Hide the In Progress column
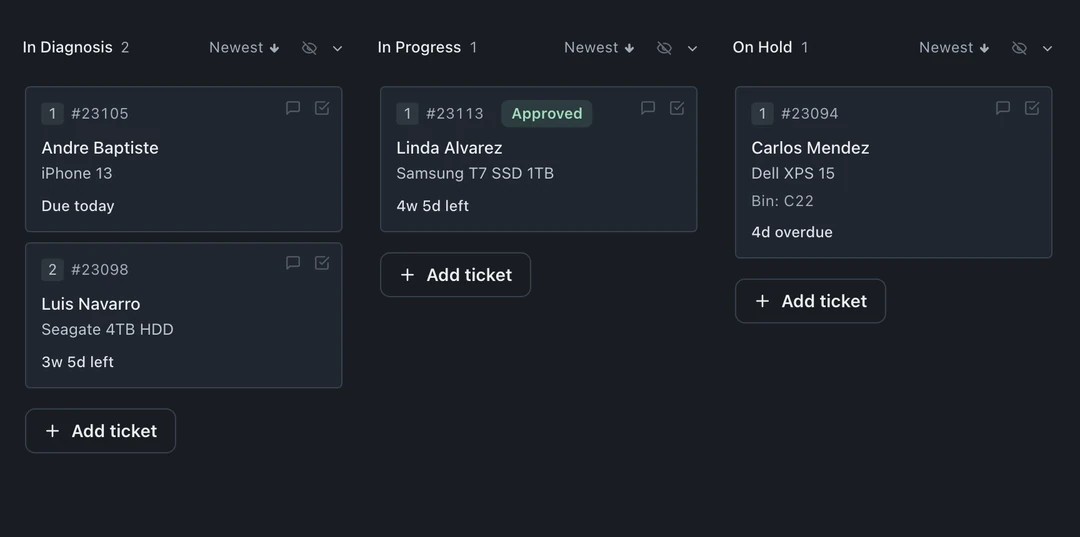 (664, 48)
